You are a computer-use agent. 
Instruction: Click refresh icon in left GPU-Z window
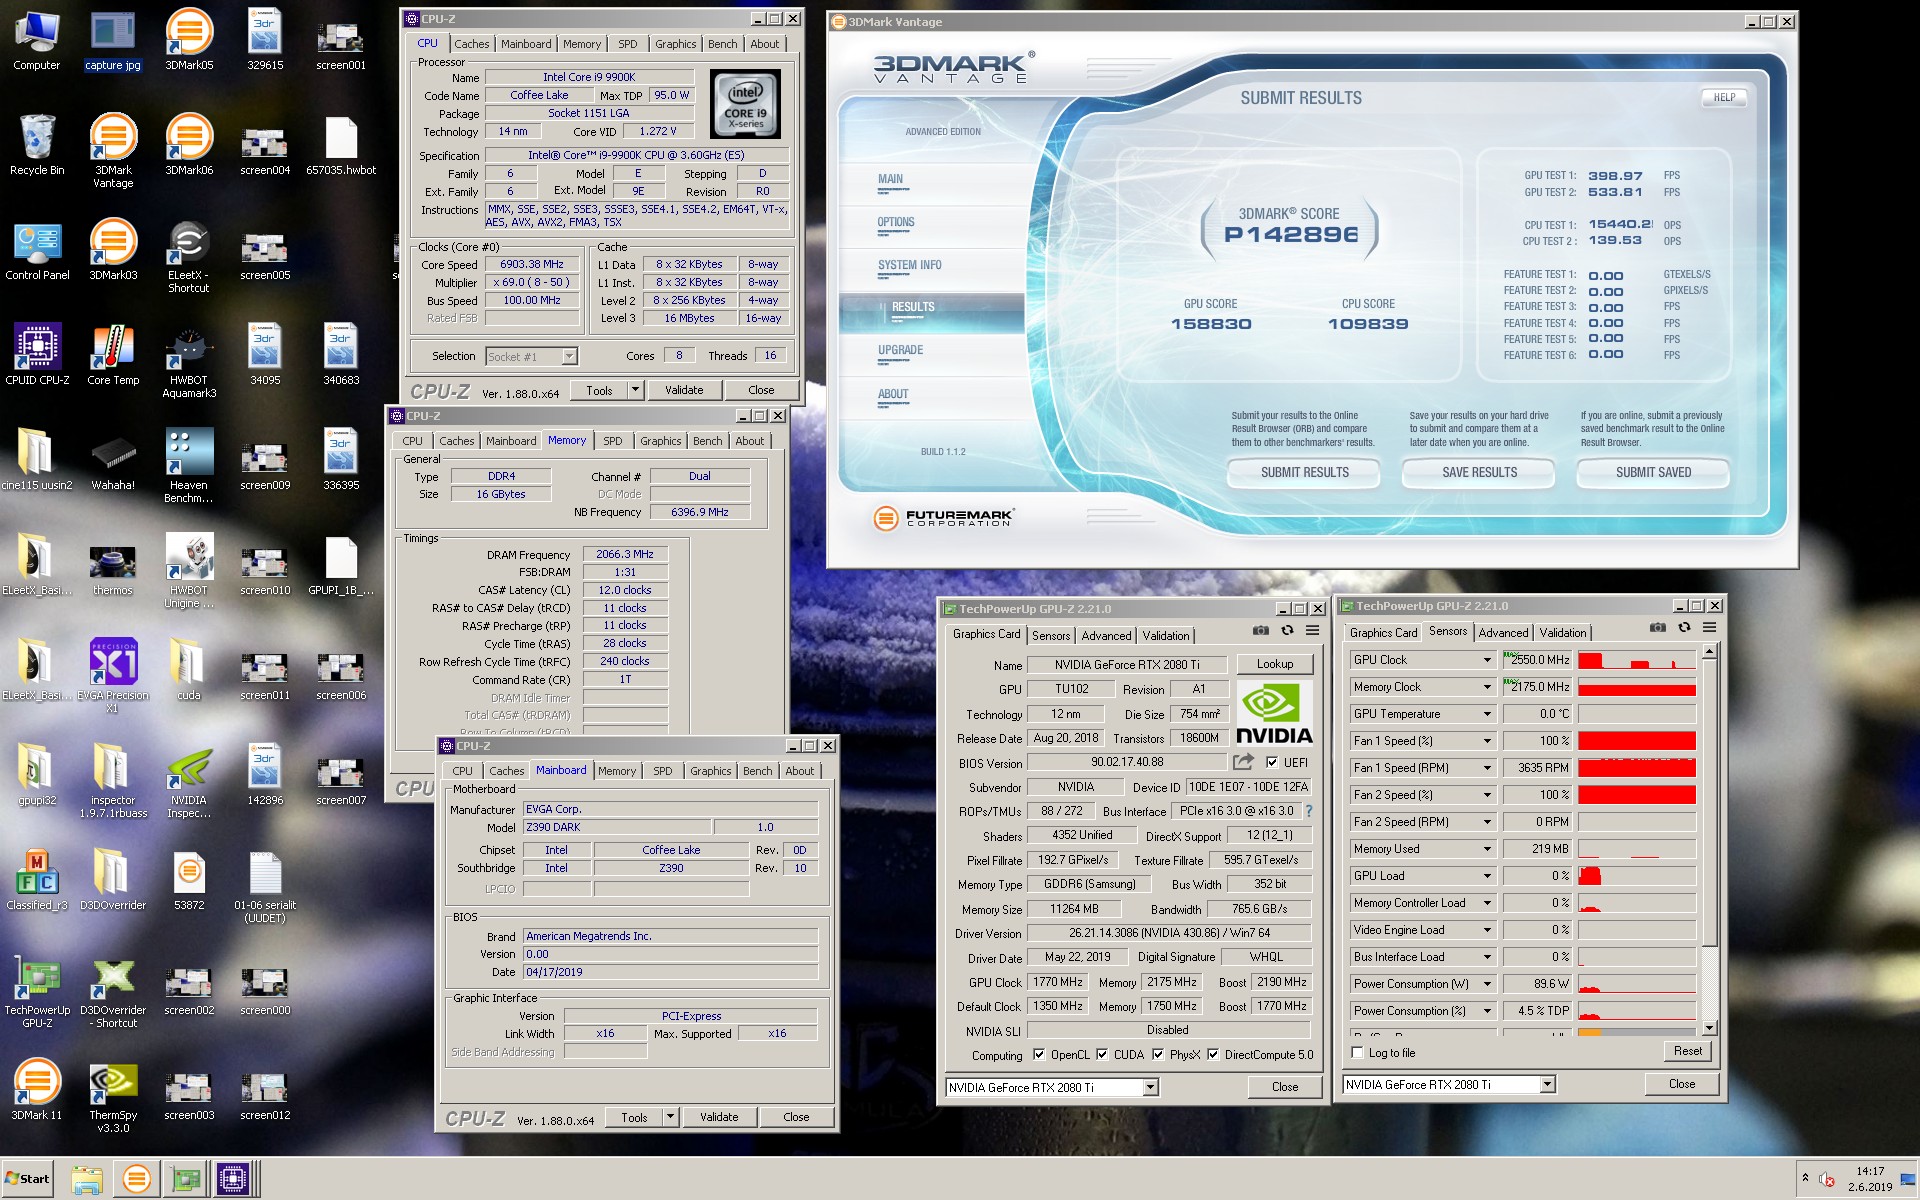[1287, 631]
